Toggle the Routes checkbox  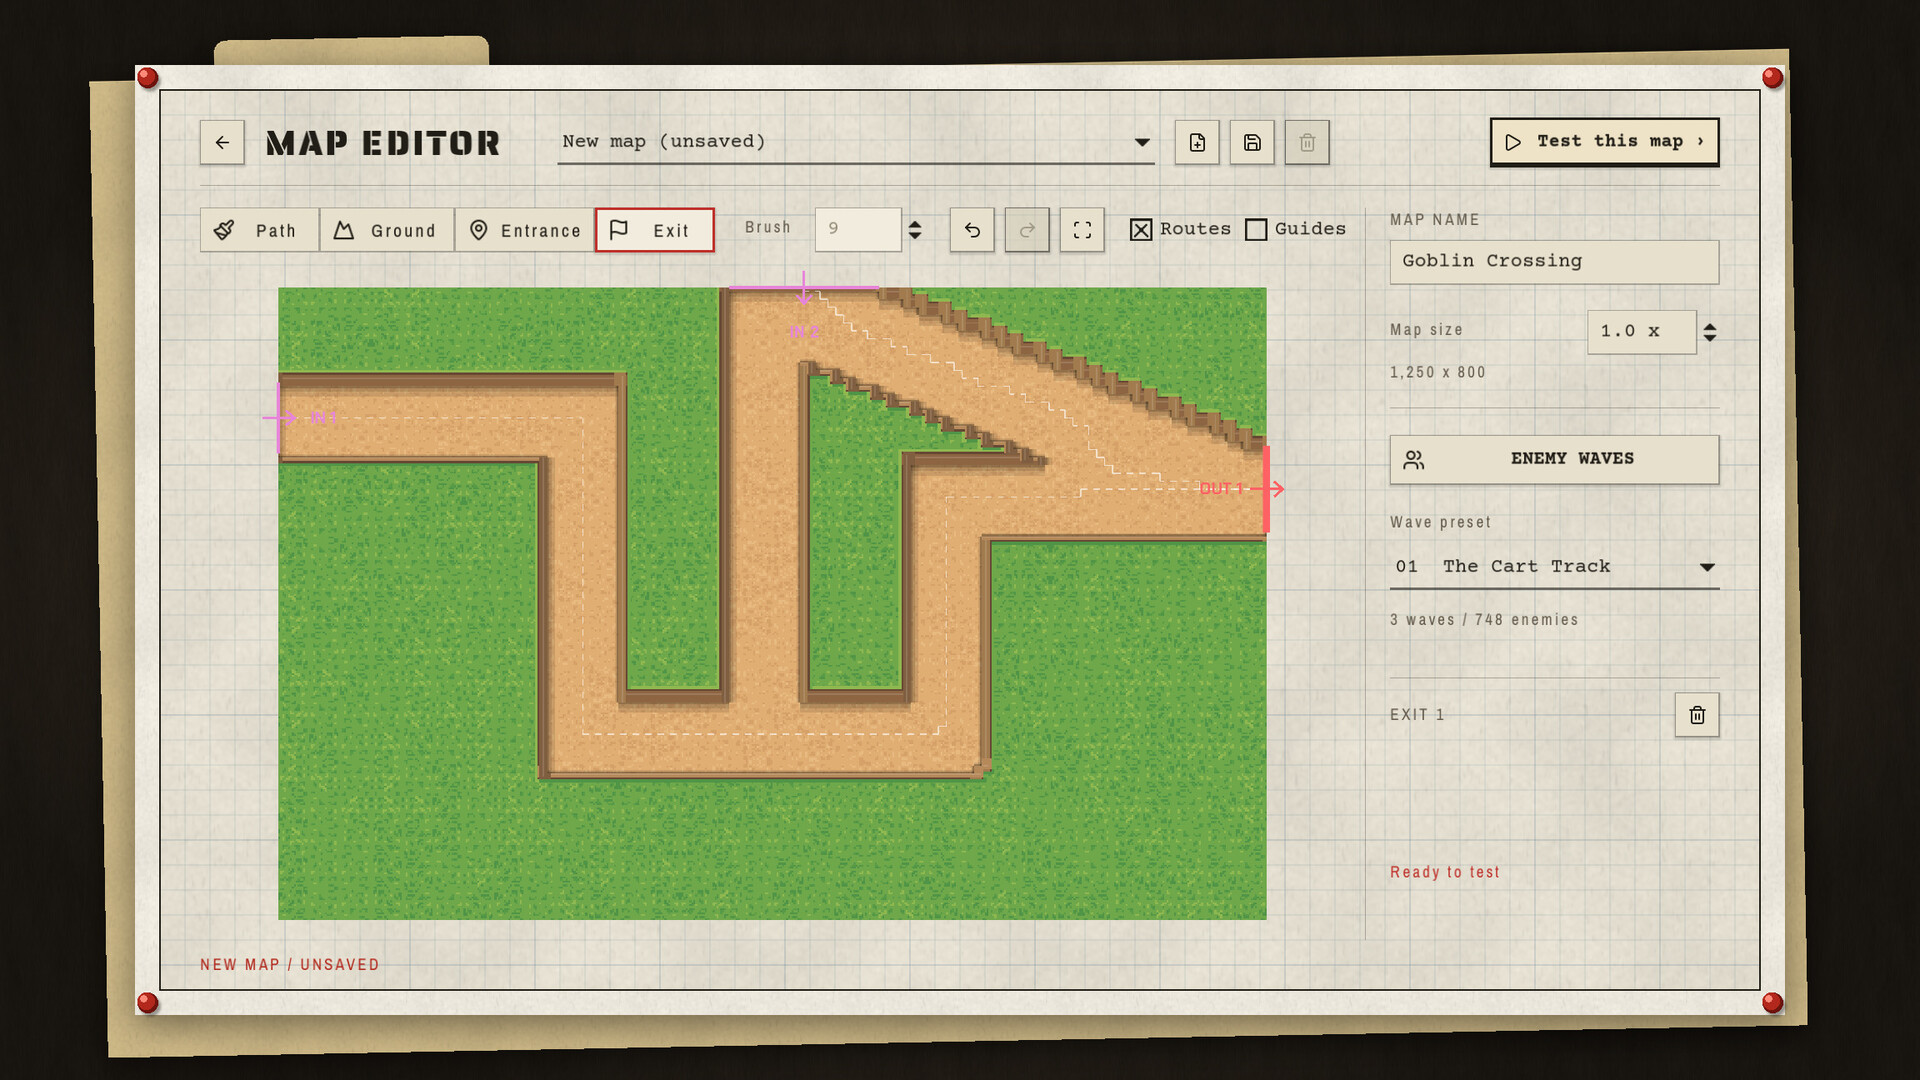click(1141, 230)
